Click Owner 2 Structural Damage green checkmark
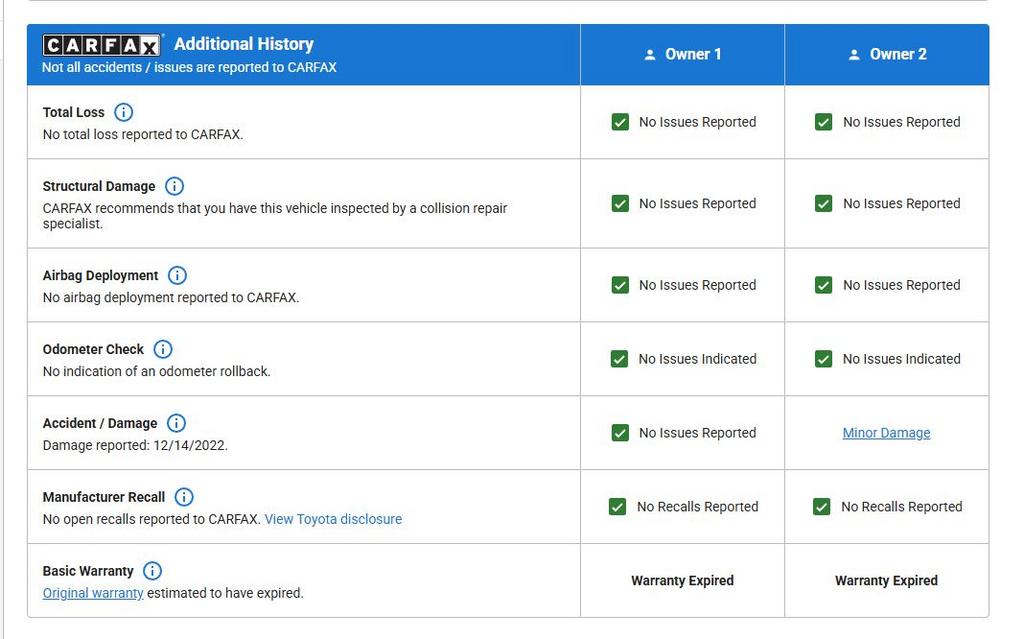The width and height of the screenshot is (1024, 639). [x=824, y=203]
